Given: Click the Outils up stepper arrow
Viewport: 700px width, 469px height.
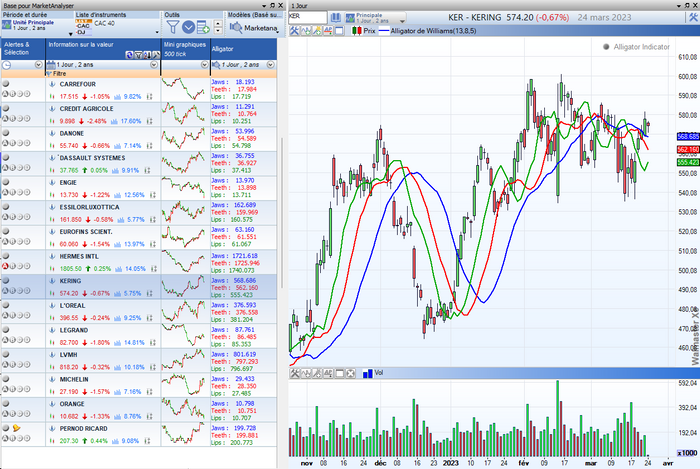Looking at the screenshot, I should click(218, 24).
